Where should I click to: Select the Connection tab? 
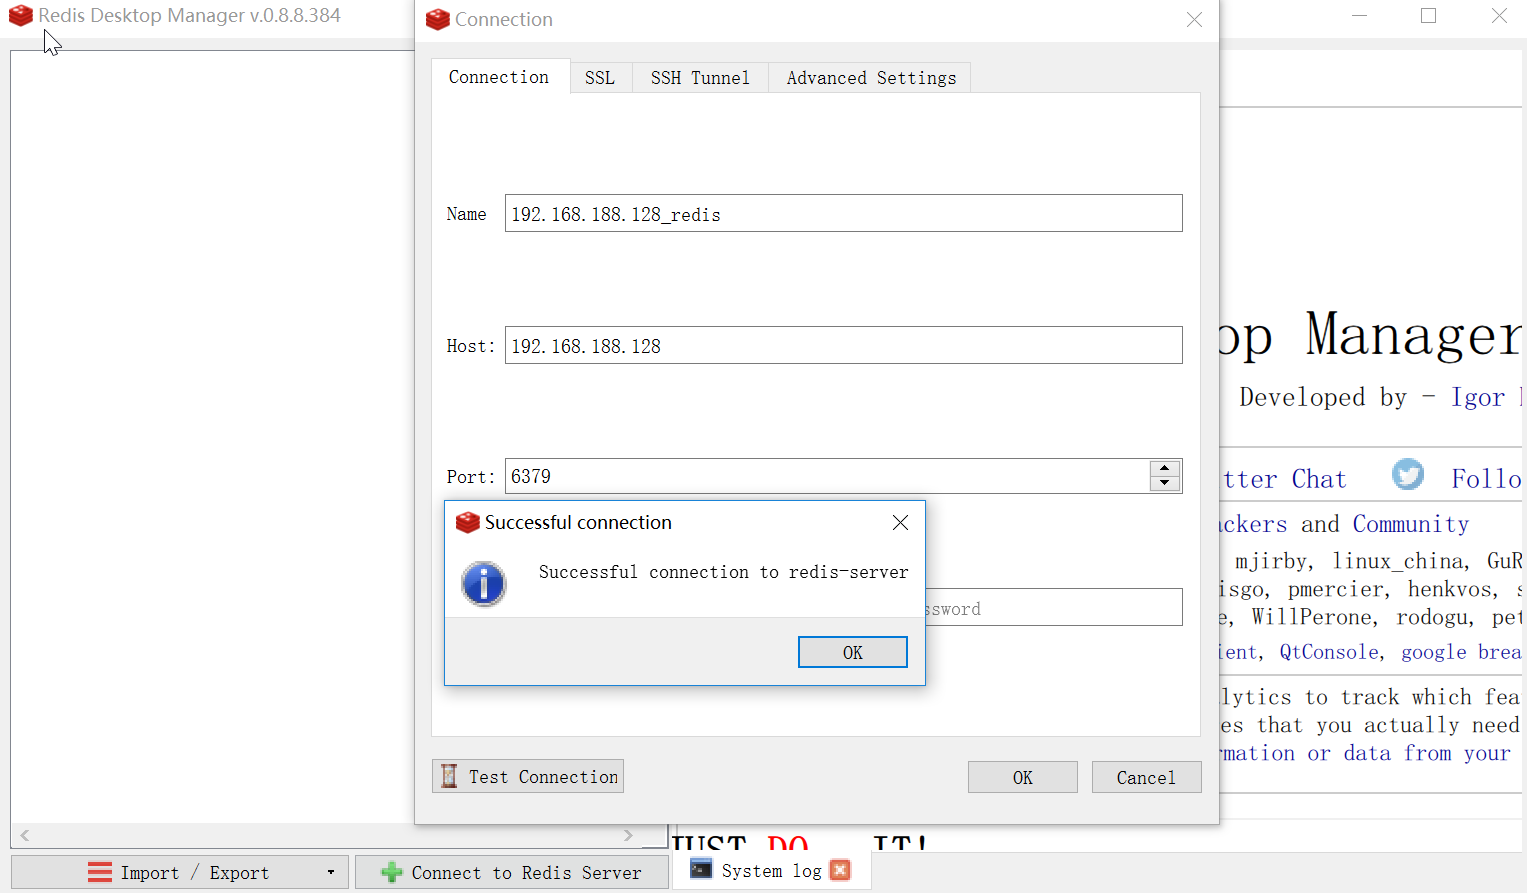point(499,76)
